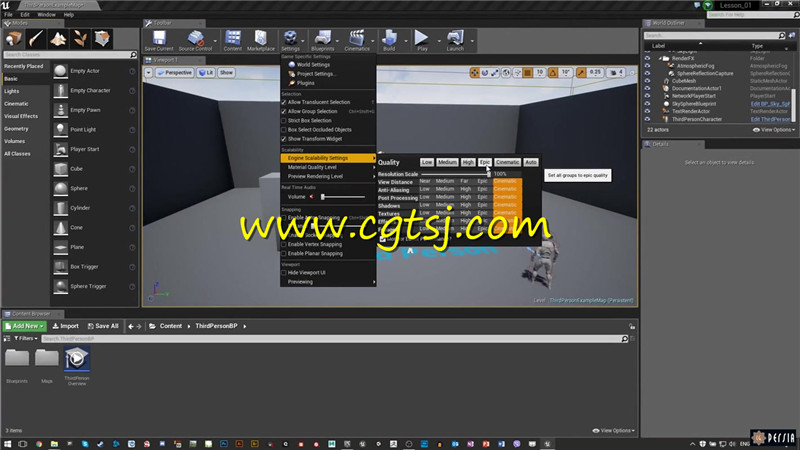Set quality to Cinematic
The image size is (800, 450).
(507, 162)
